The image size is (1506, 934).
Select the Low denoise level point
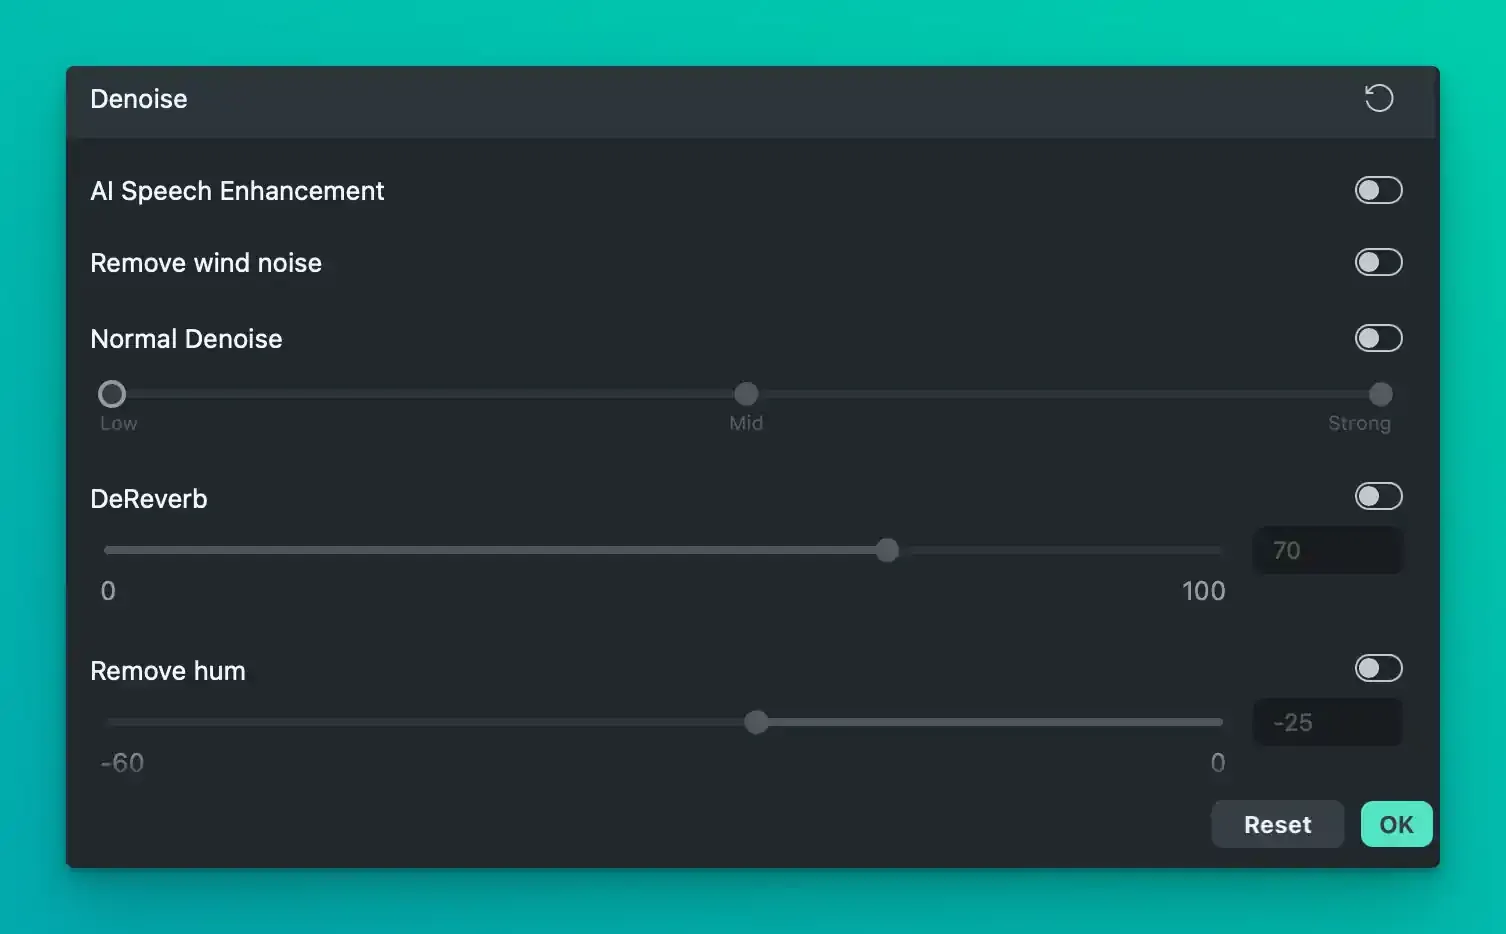pos(112,394)
